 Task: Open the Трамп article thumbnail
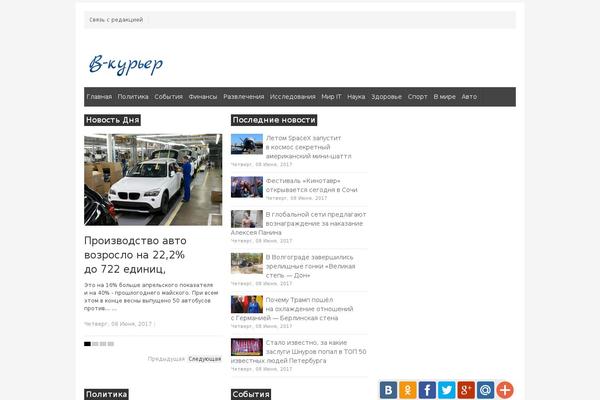(247, 304)
